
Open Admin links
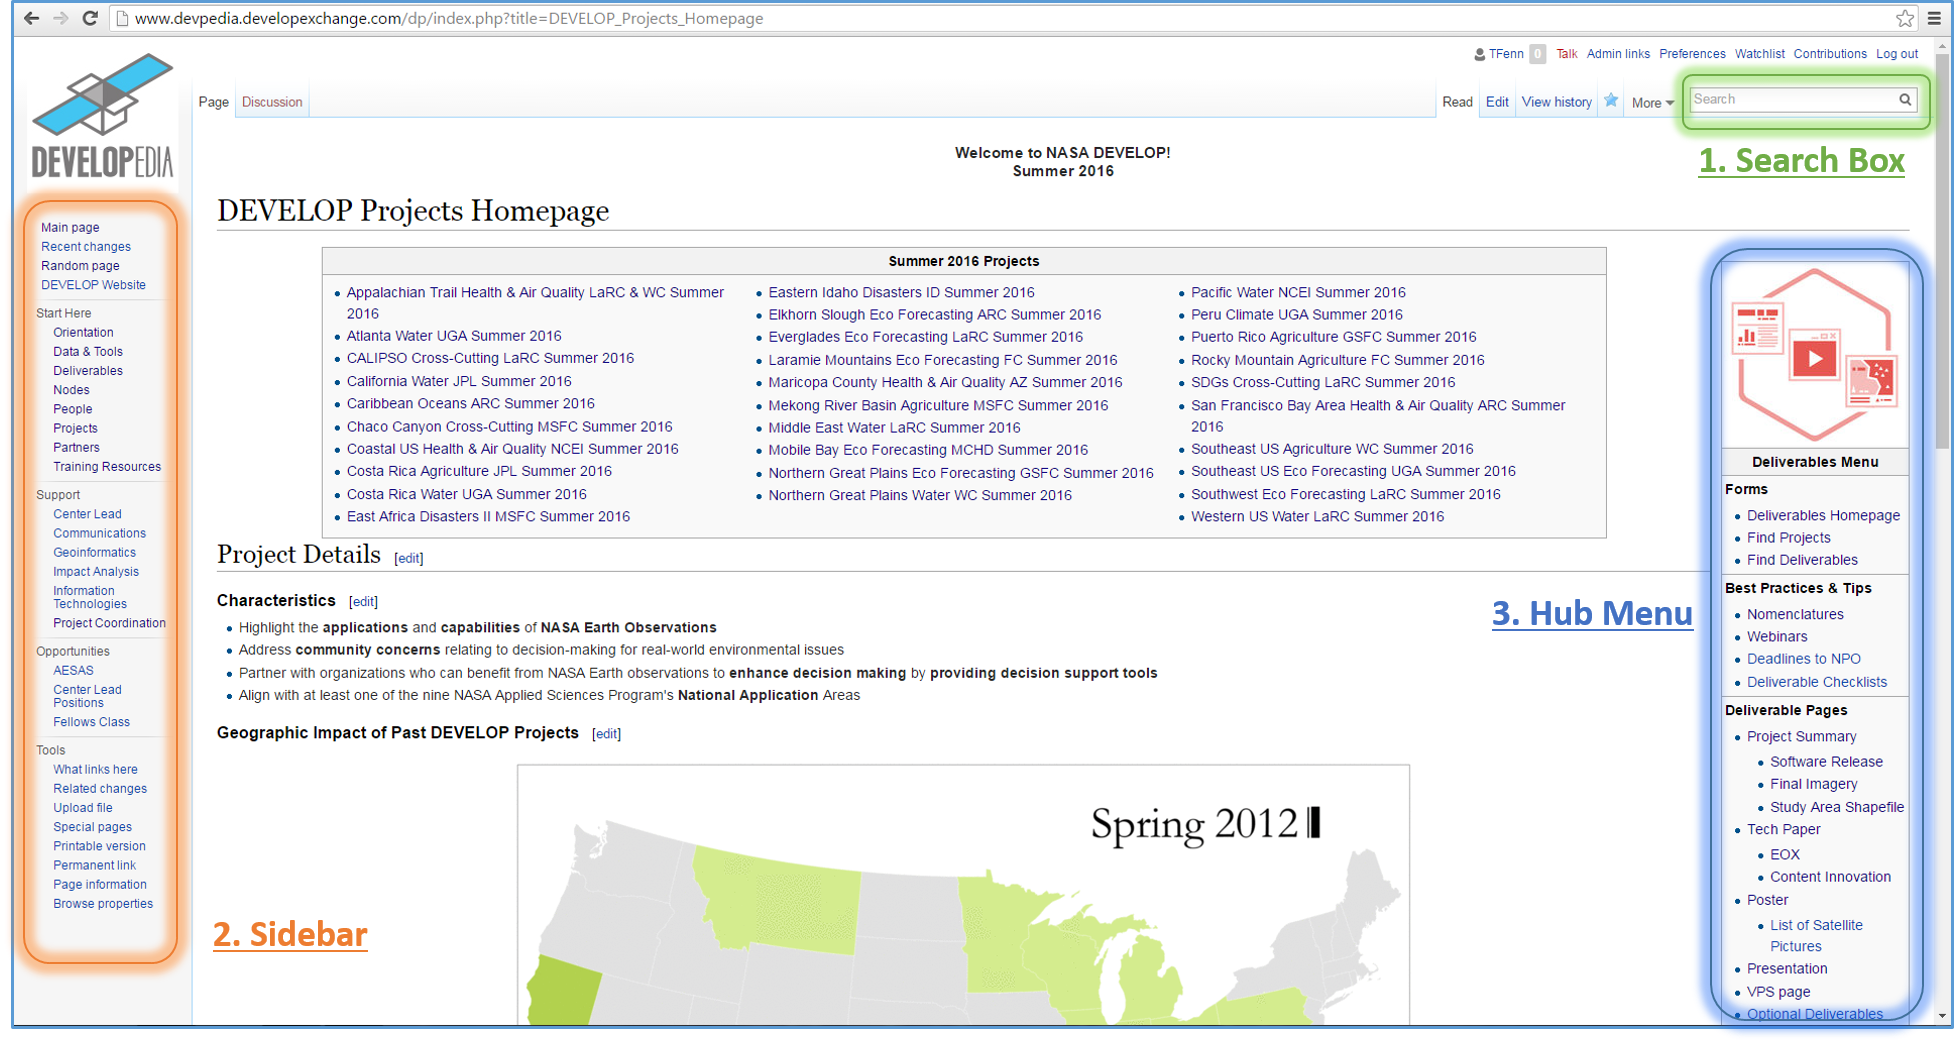[1618, 54]
